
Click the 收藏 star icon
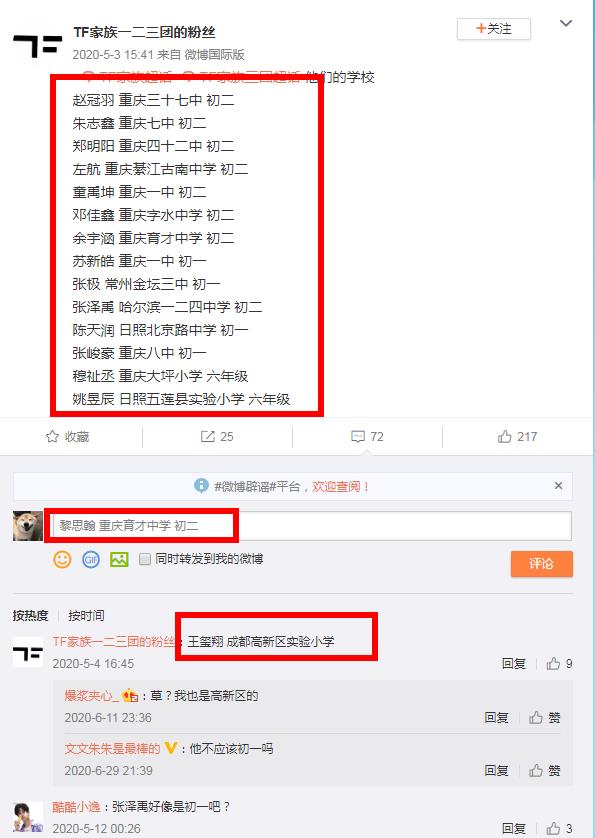pyautogui.click(x=52, y=437)
